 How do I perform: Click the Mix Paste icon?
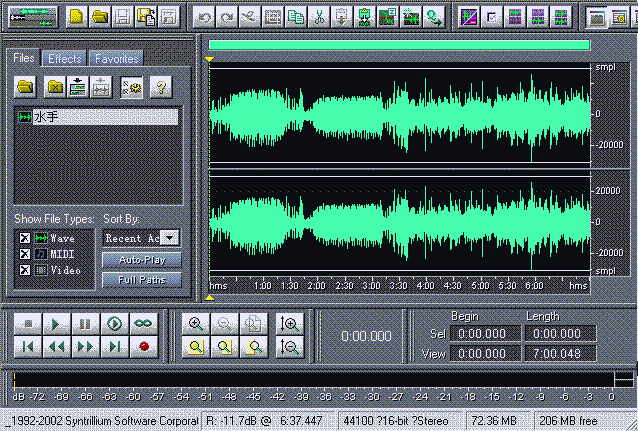[365, 17]
